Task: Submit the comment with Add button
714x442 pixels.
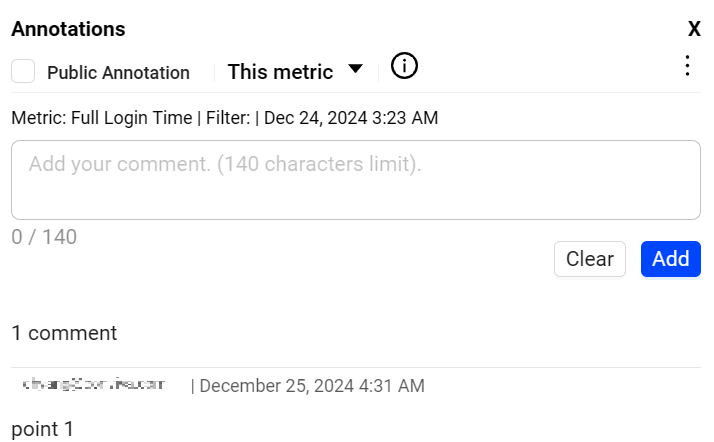Action: (x=670, y=259)
